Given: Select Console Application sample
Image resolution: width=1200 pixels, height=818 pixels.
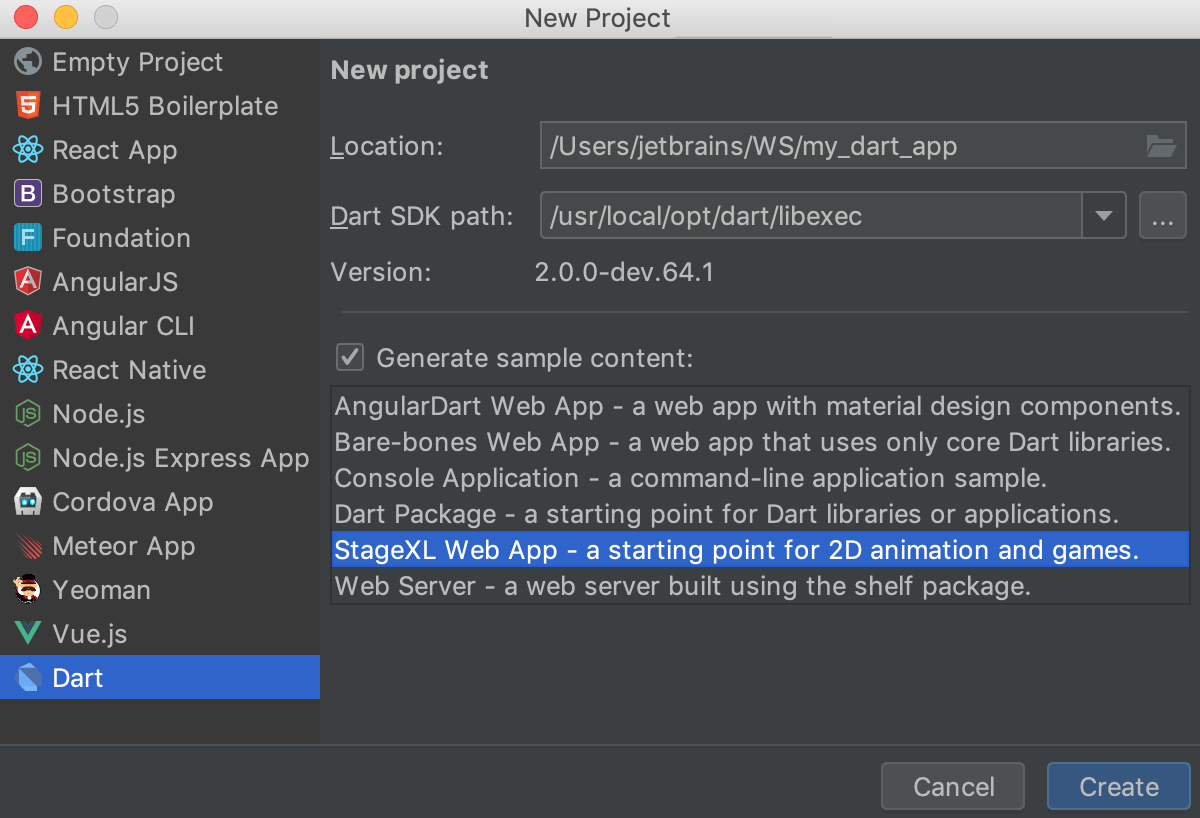Looking at the screenshot, I should pyautogui.click(x=759, y=478).
